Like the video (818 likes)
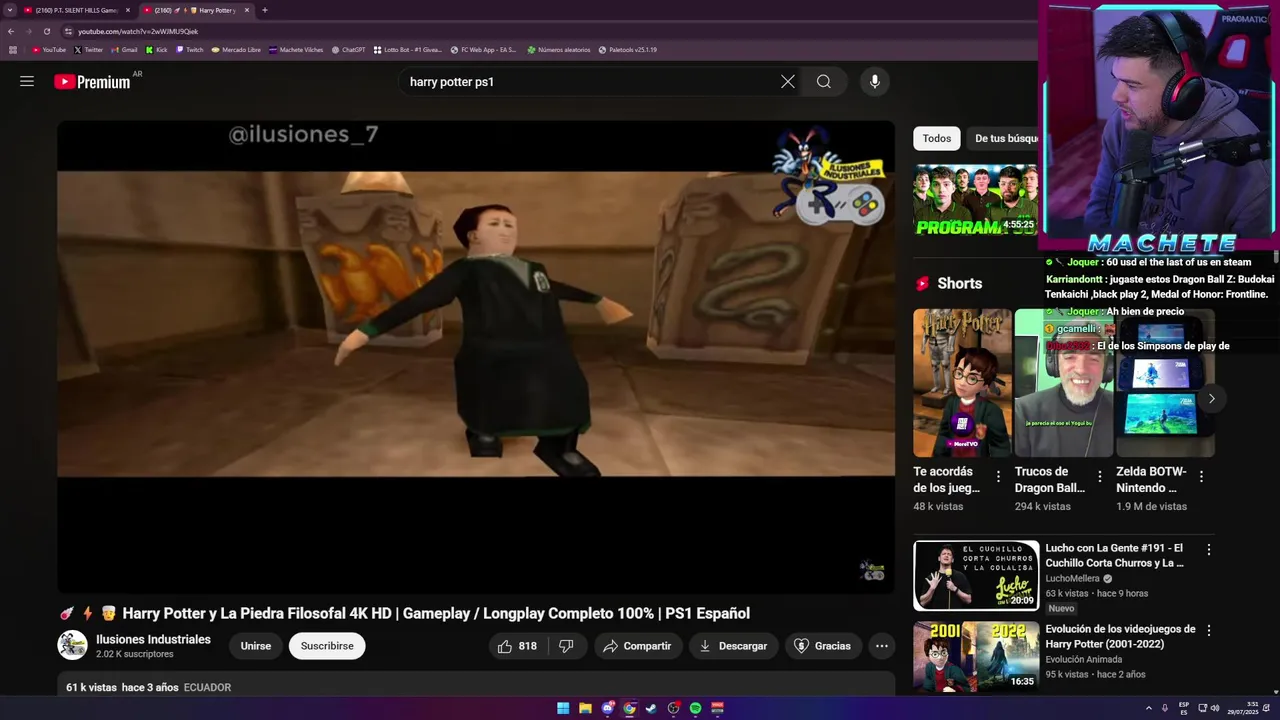The width and height of the screenshot is (1280, 720). (x=517, y=646)
